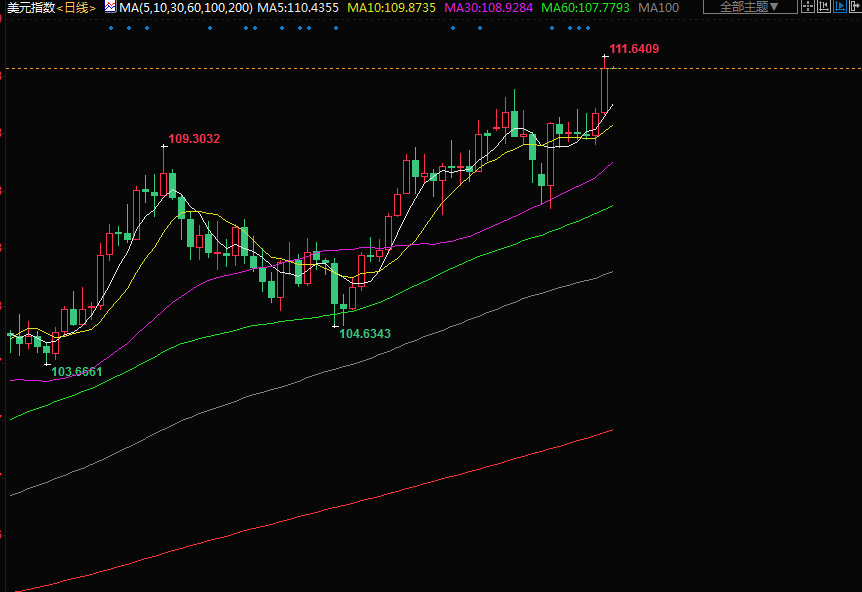Open the 全部主题 dropdown
This screenshot has height=592, width=862.
pos(749,7)
